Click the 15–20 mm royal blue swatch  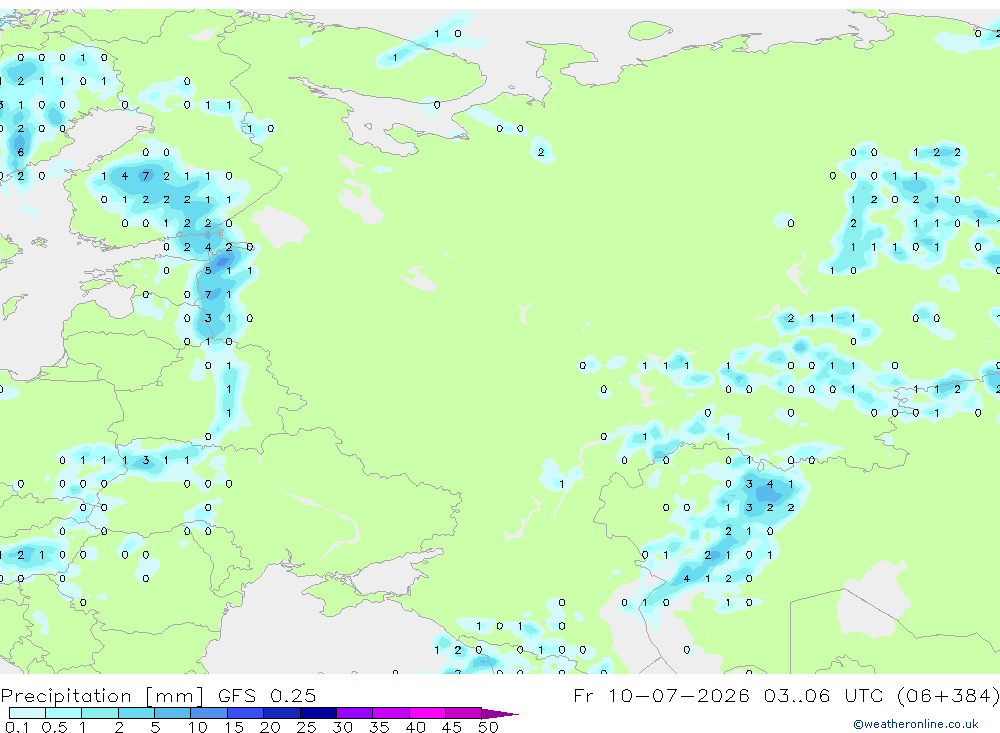tap(245, 713)
